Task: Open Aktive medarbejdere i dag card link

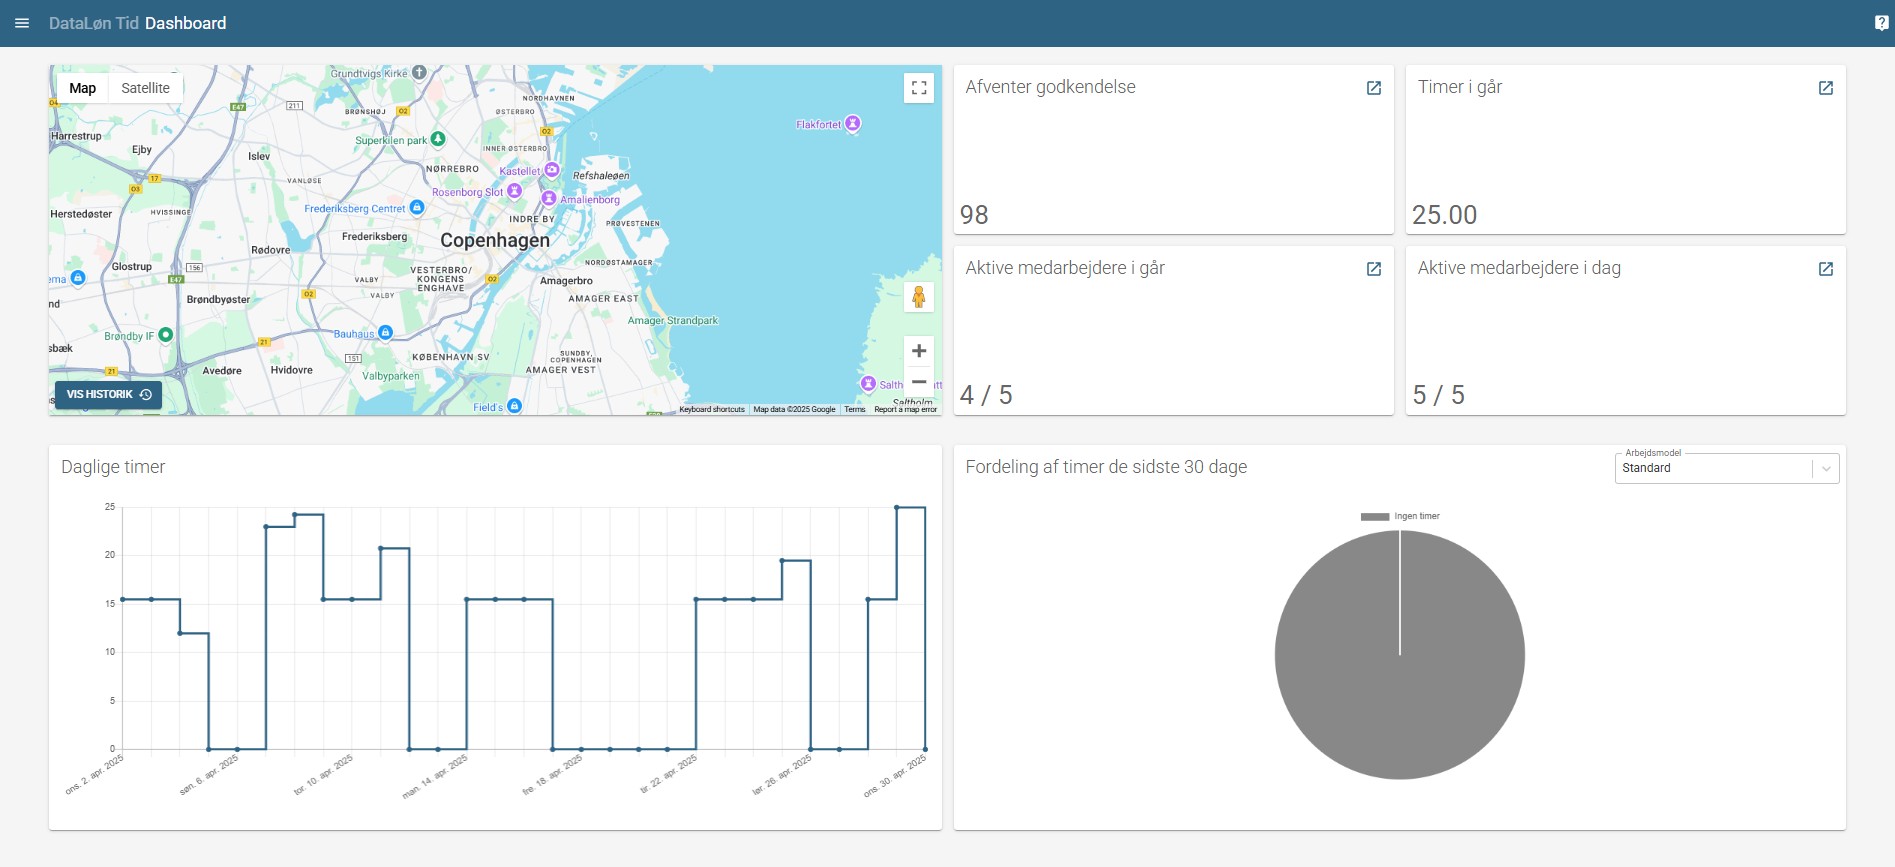Action: 1825,269
